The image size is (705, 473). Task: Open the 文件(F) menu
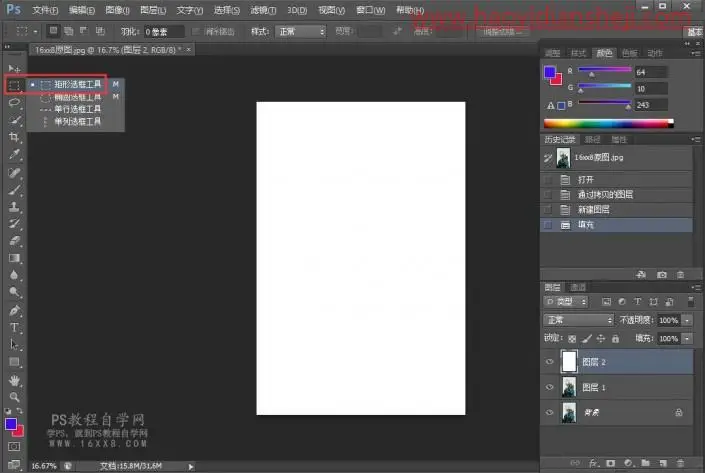[x=45, y=10]
